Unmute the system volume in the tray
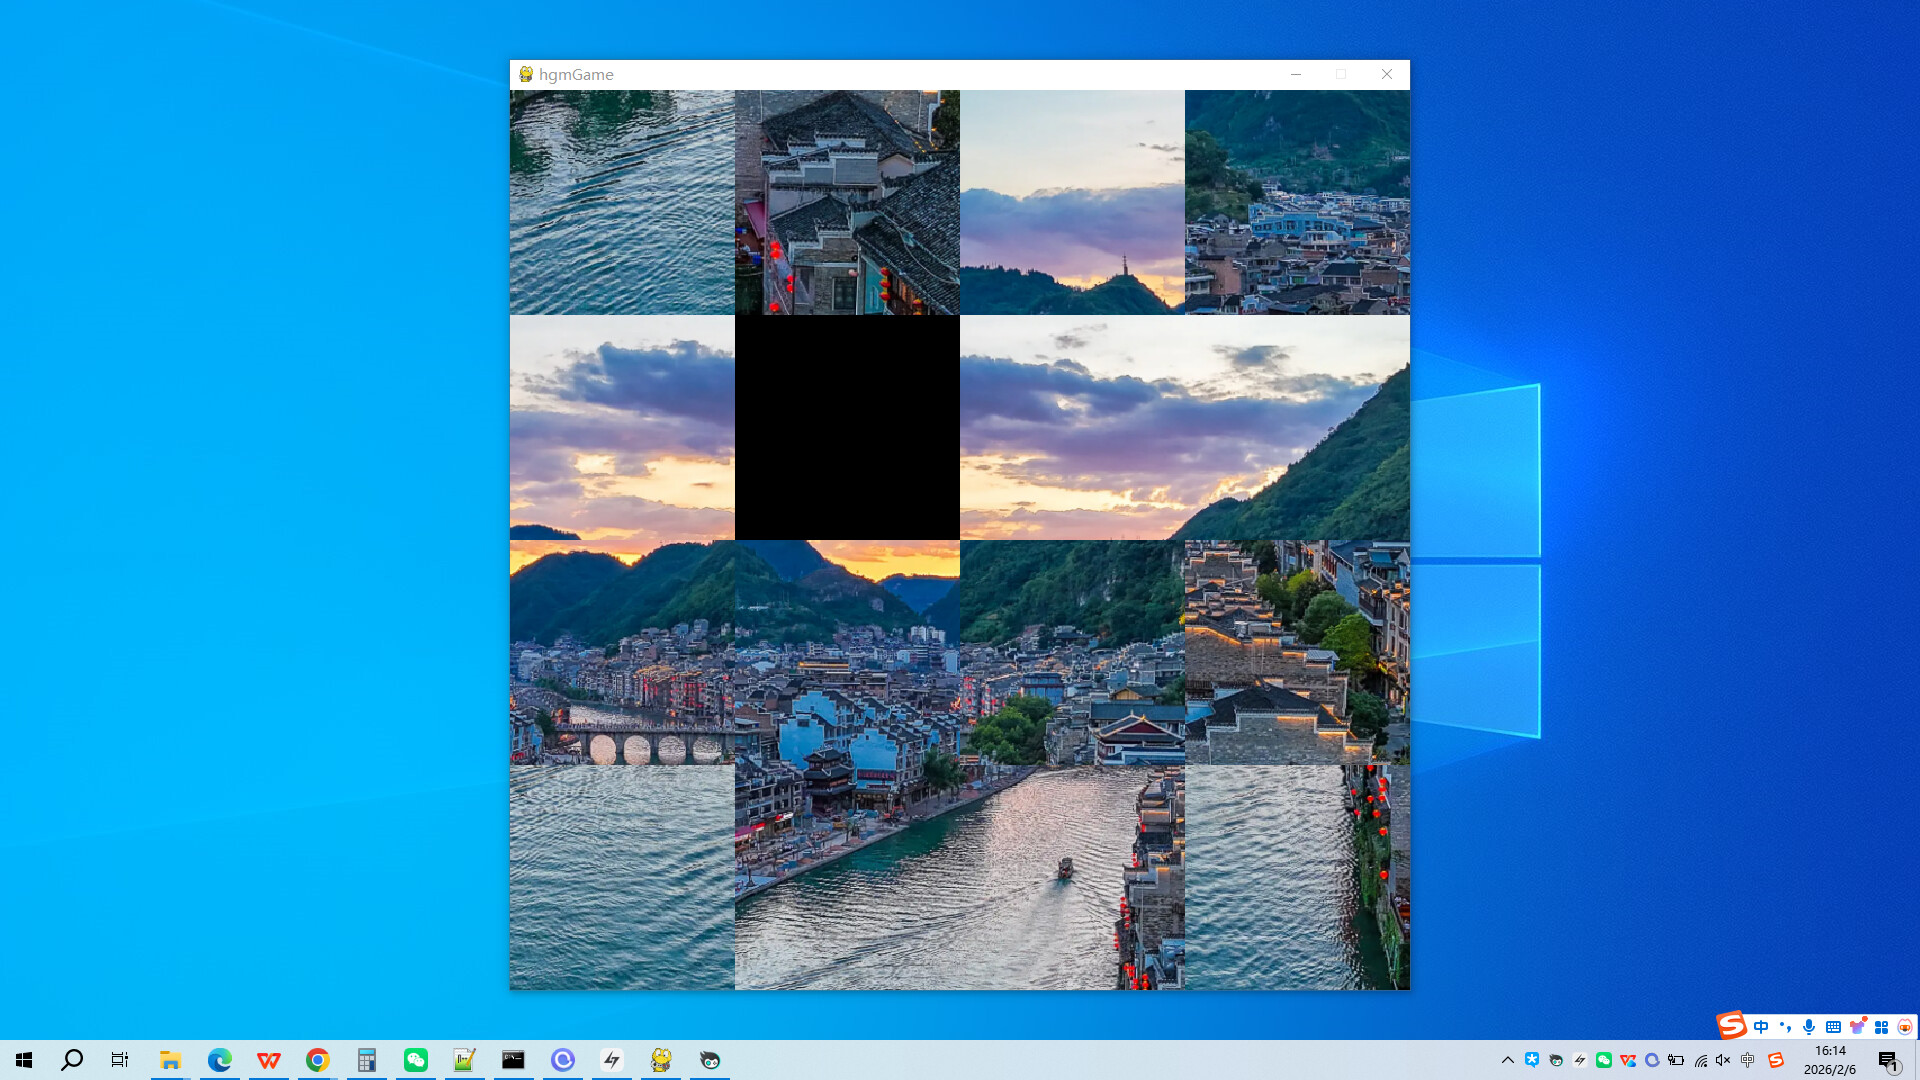This screenshot has width=1920, height=1080. point(1723,1062)
